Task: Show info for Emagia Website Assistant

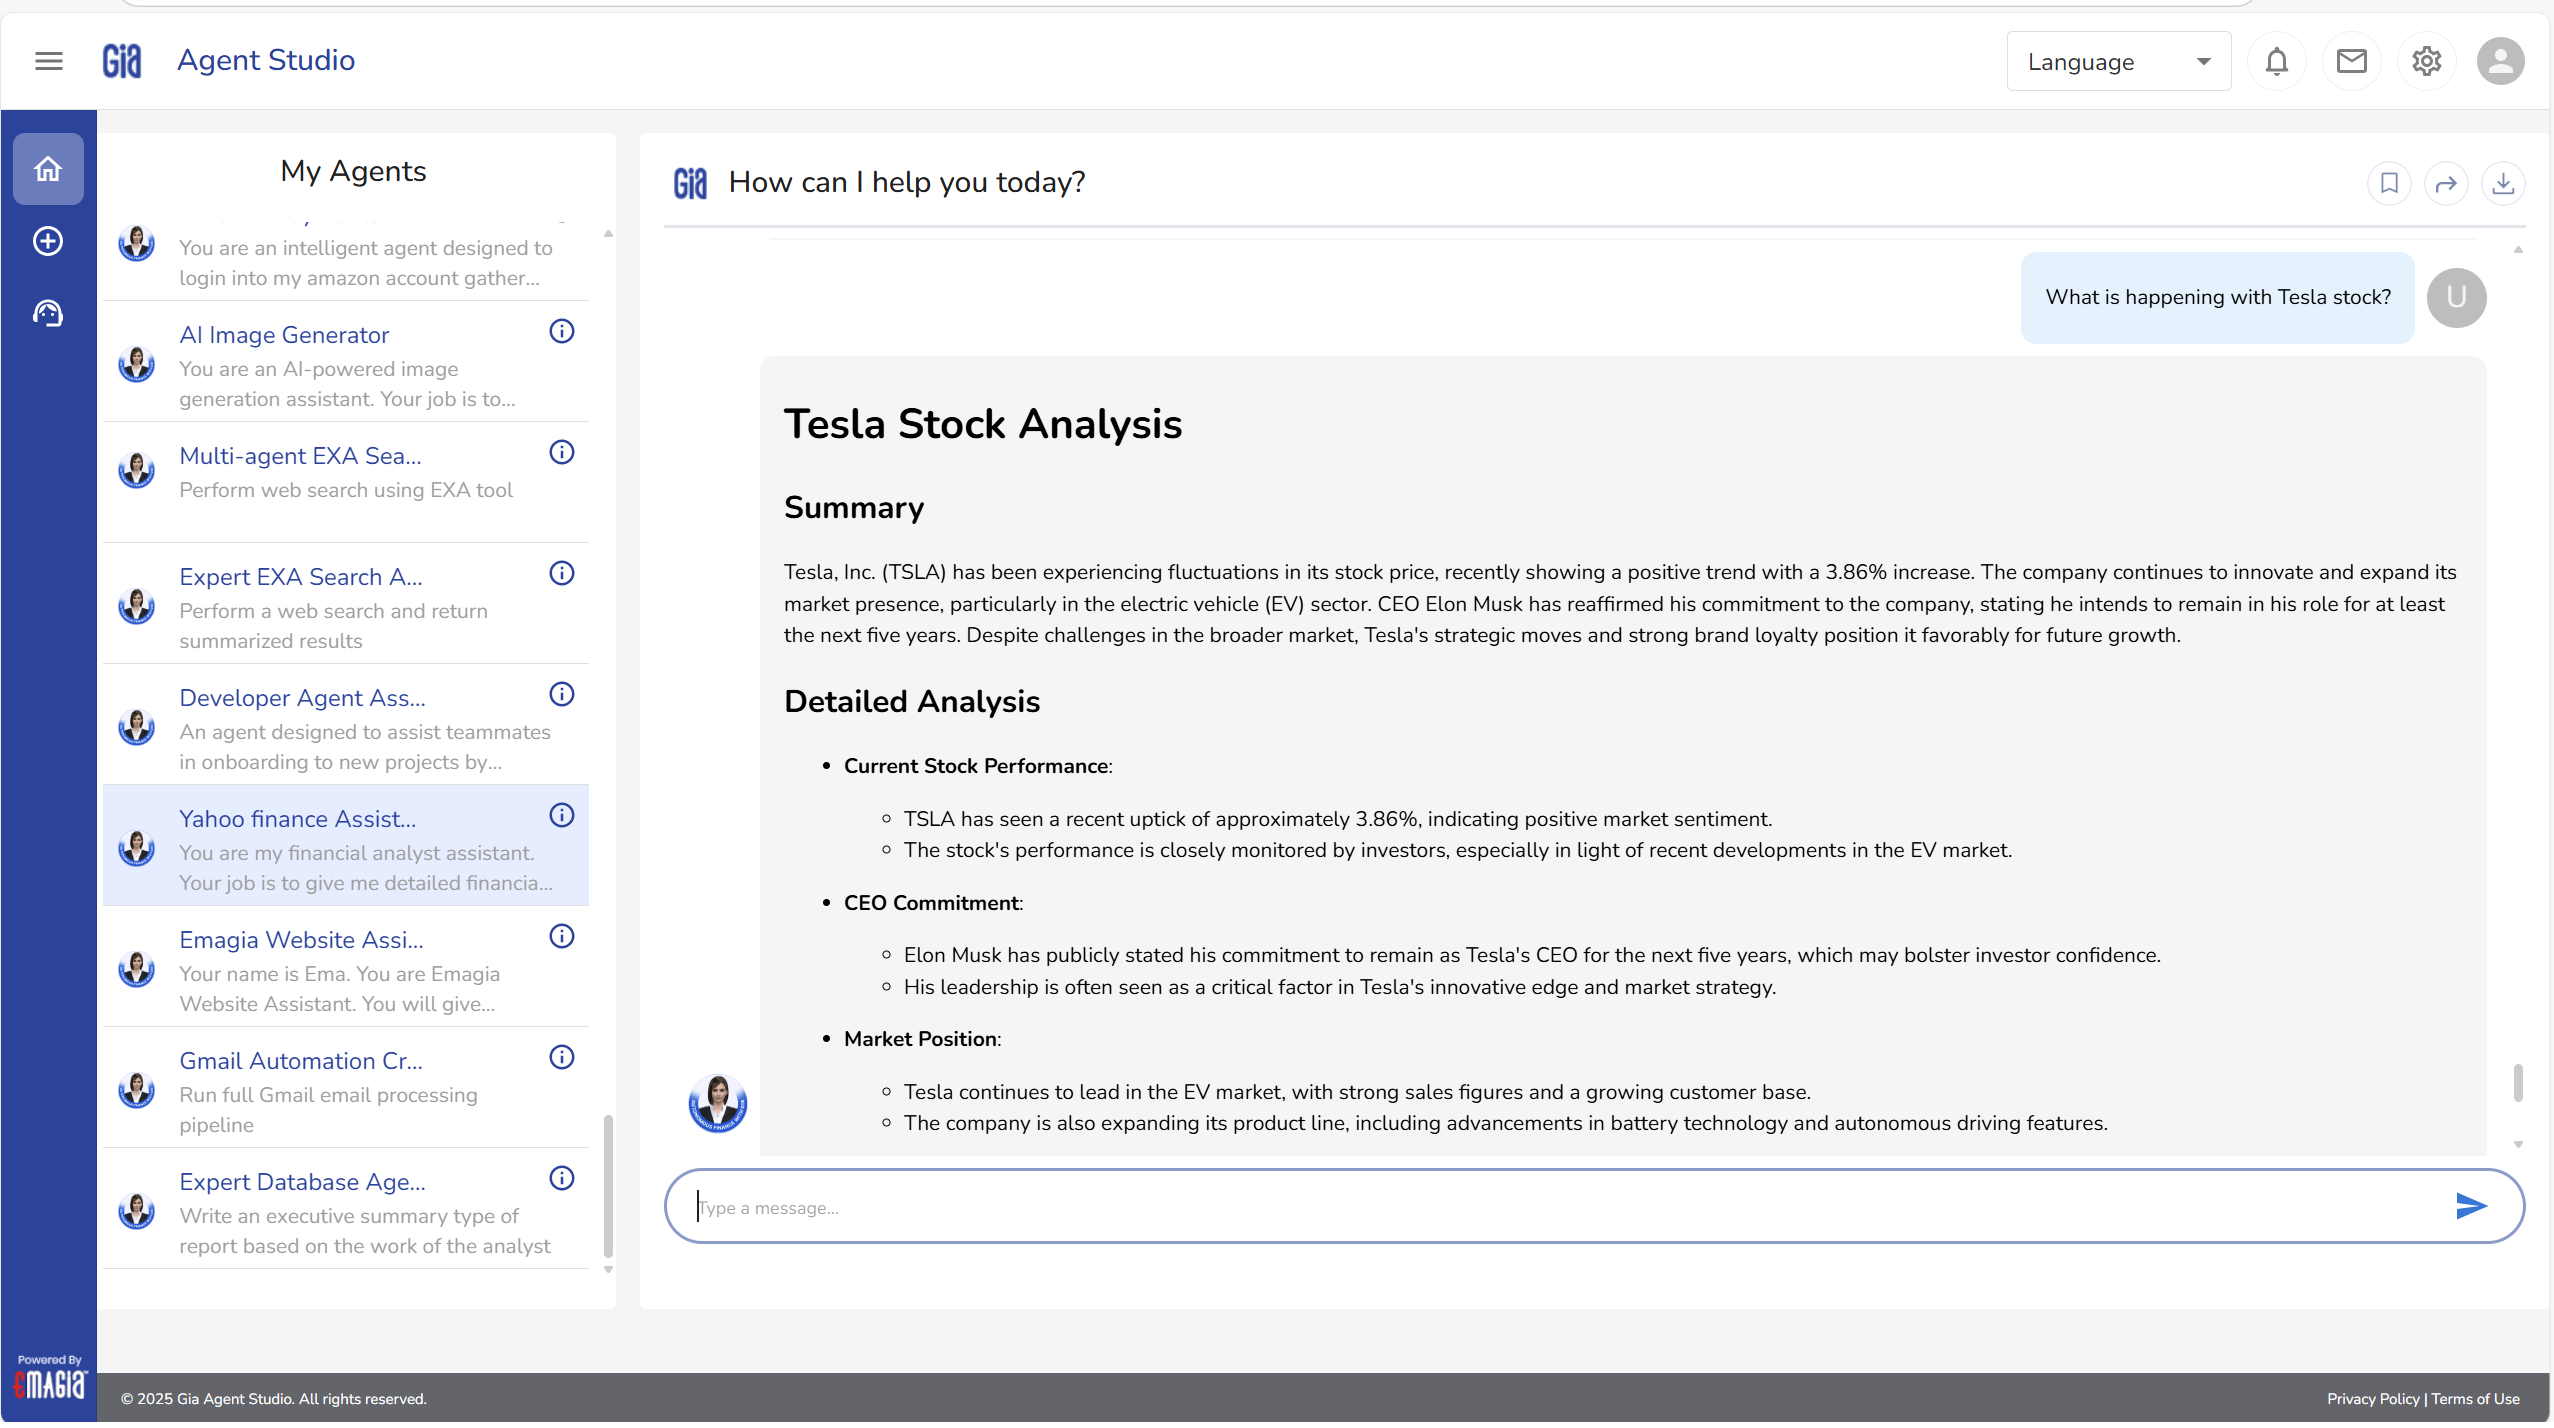Action: (562, 936)
